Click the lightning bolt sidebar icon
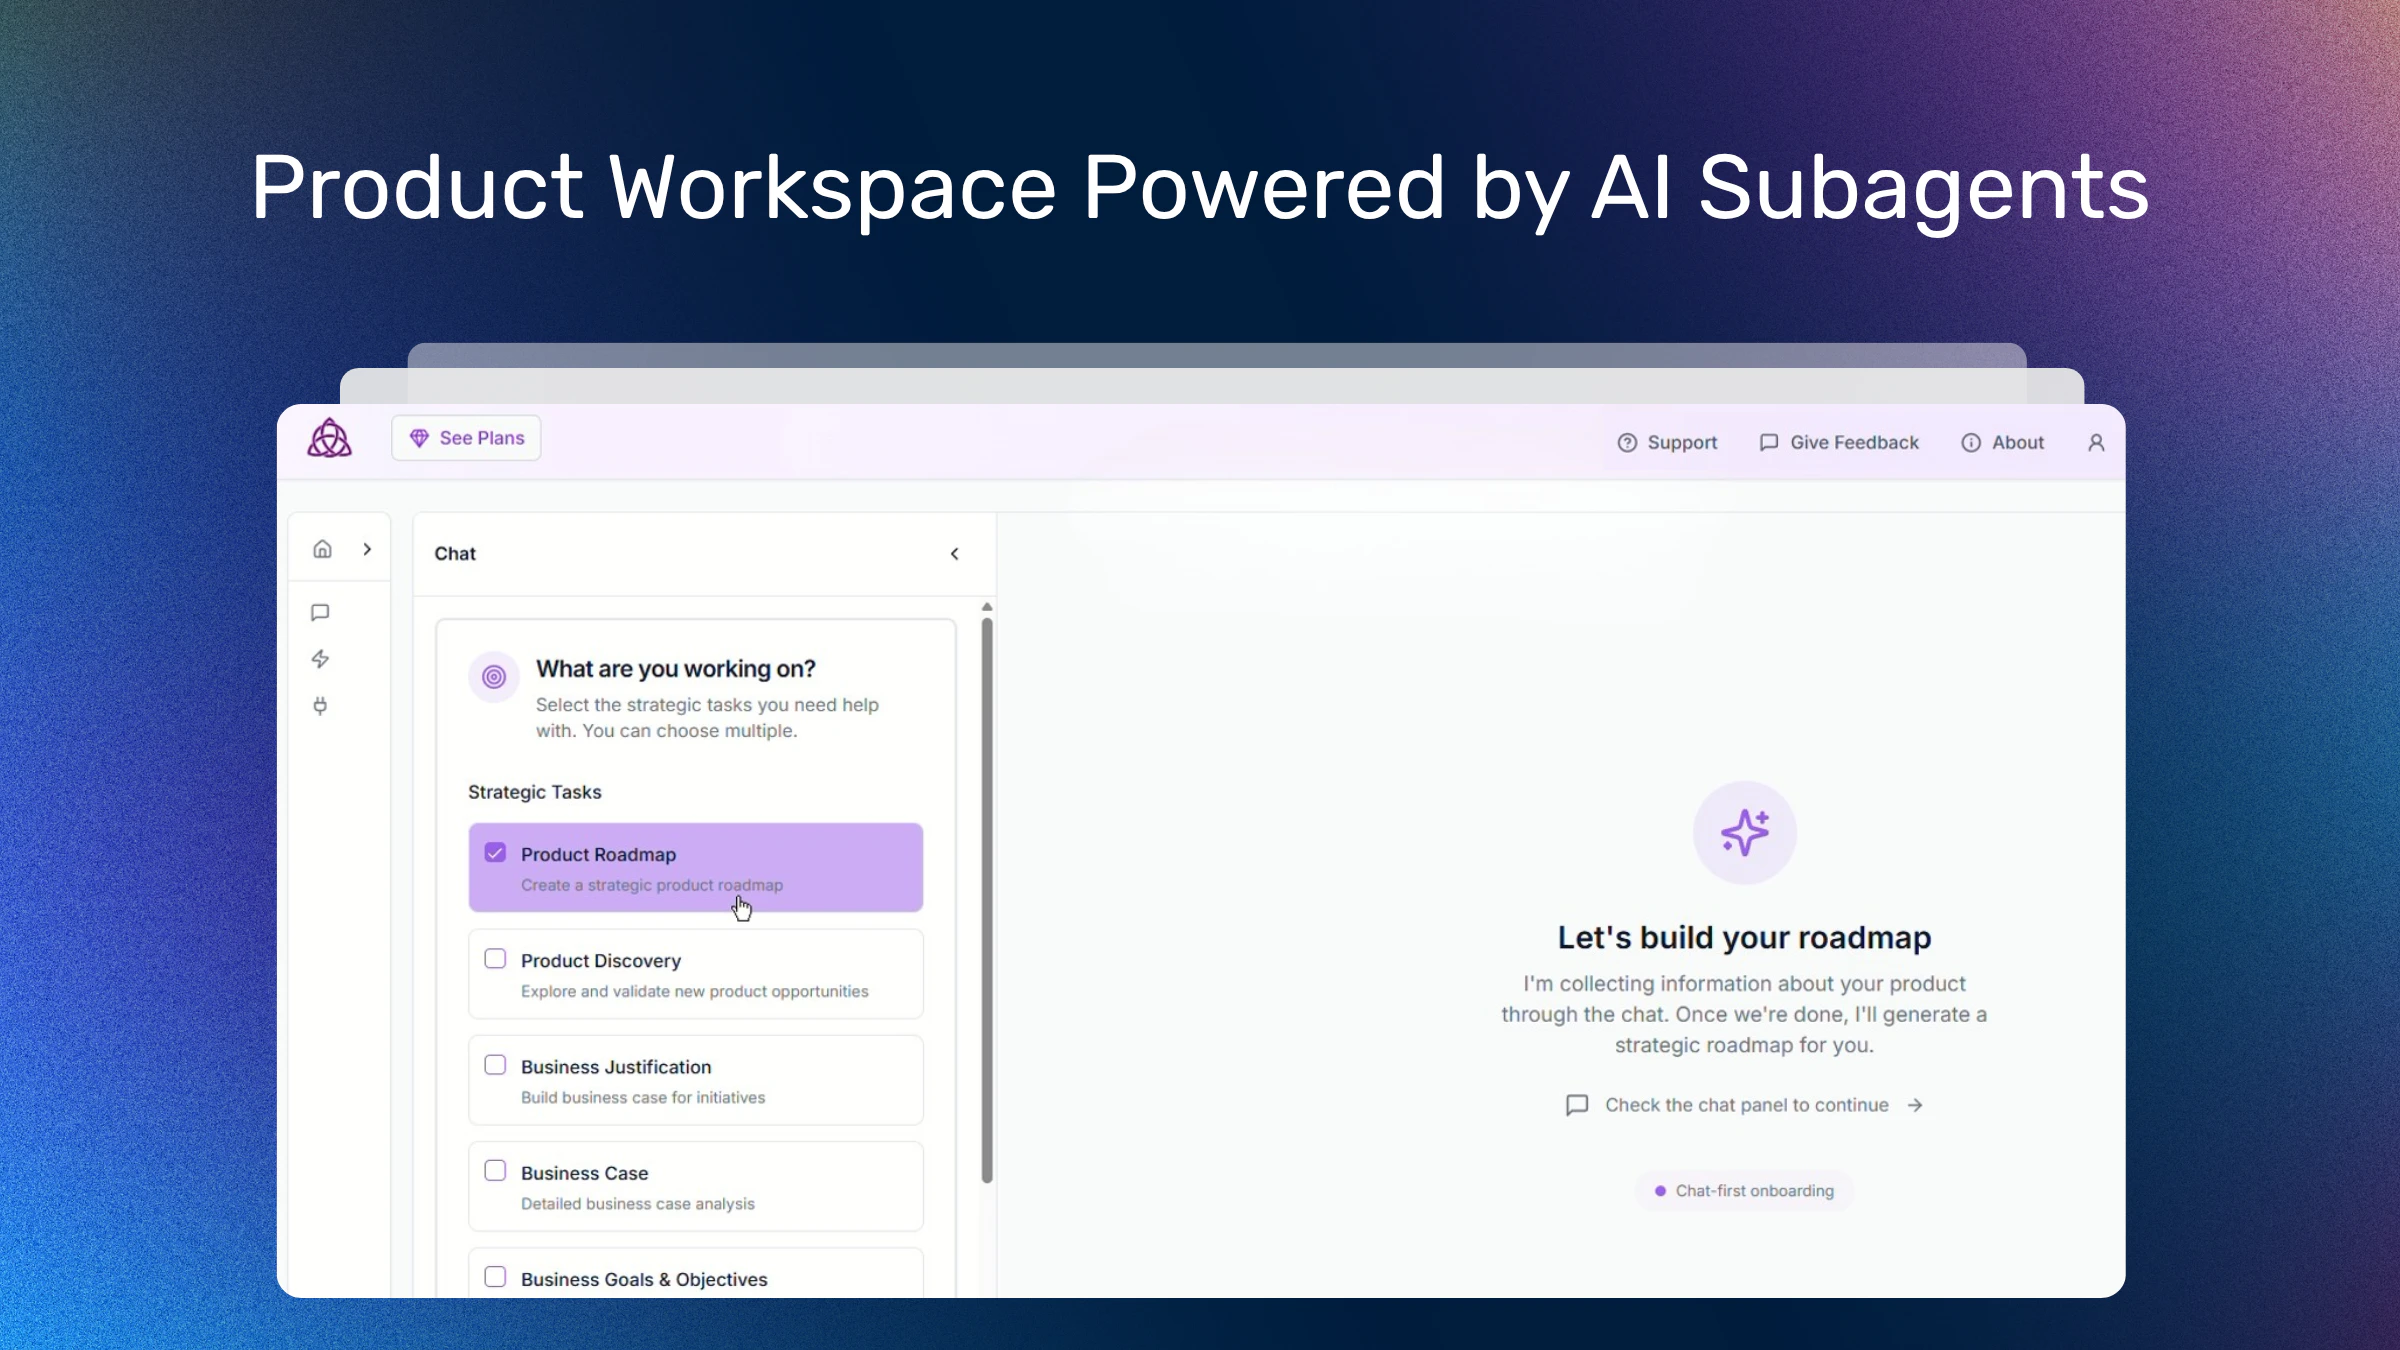 [x=320, y=659]
